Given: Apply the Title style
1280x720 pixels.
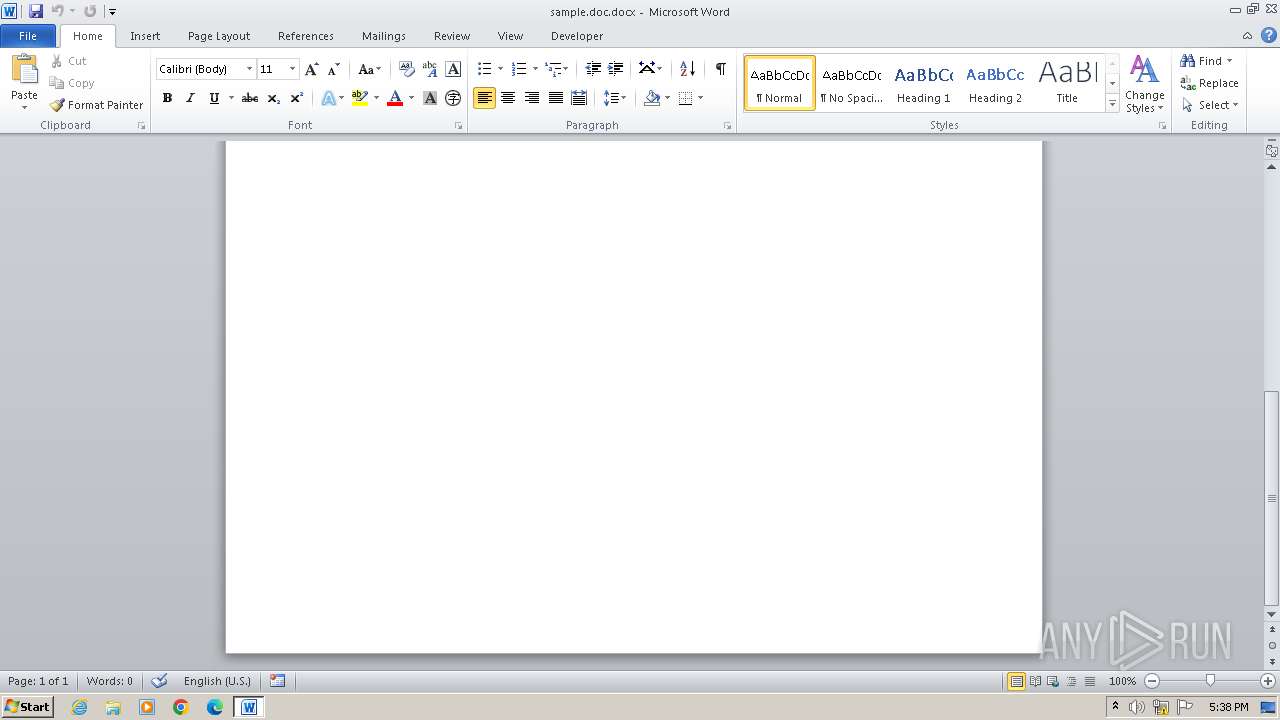Looking at the screenshot, I should pyautogui.click(x=1067, y=83).
